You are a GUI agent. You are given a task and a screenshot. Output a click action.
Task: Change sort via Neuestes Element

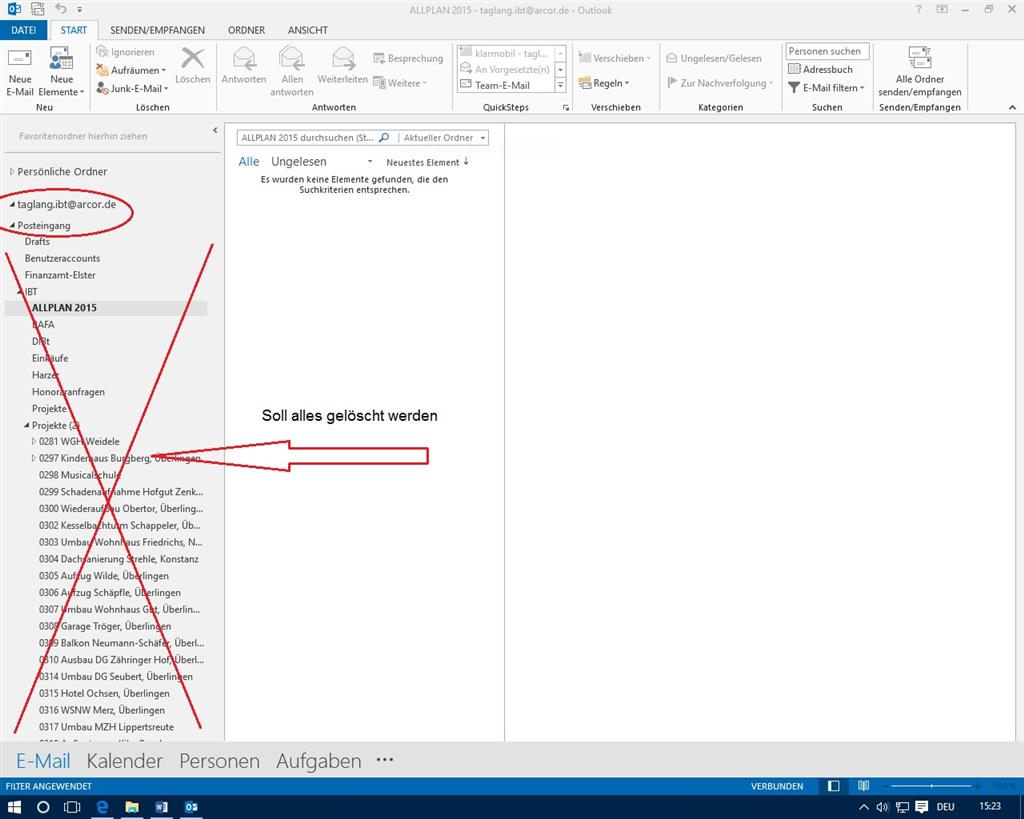tap(427, 162)
